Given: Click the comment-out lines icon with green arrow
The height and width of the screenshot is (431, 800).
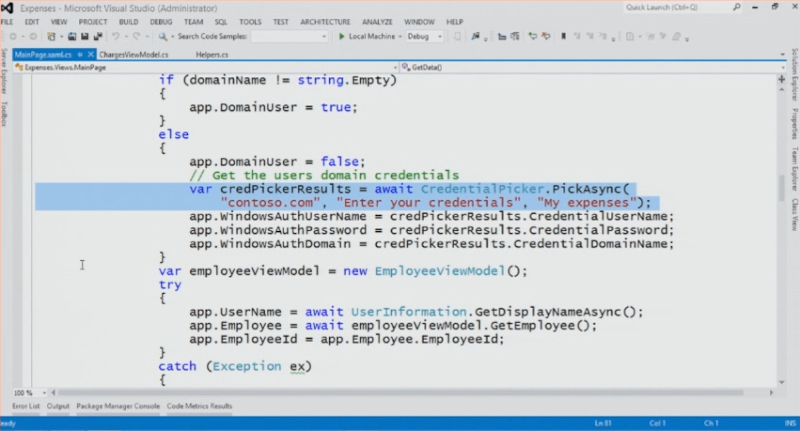Looking at the screenshot, I should click(x=533, y=36).
